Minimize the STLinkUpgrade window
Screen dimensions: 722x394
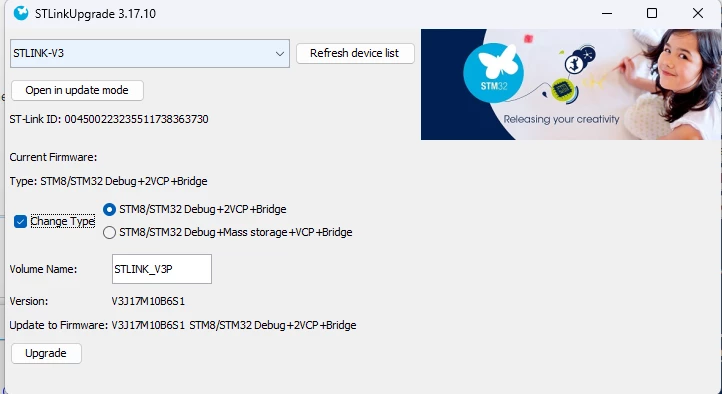[x=607, y=13]
